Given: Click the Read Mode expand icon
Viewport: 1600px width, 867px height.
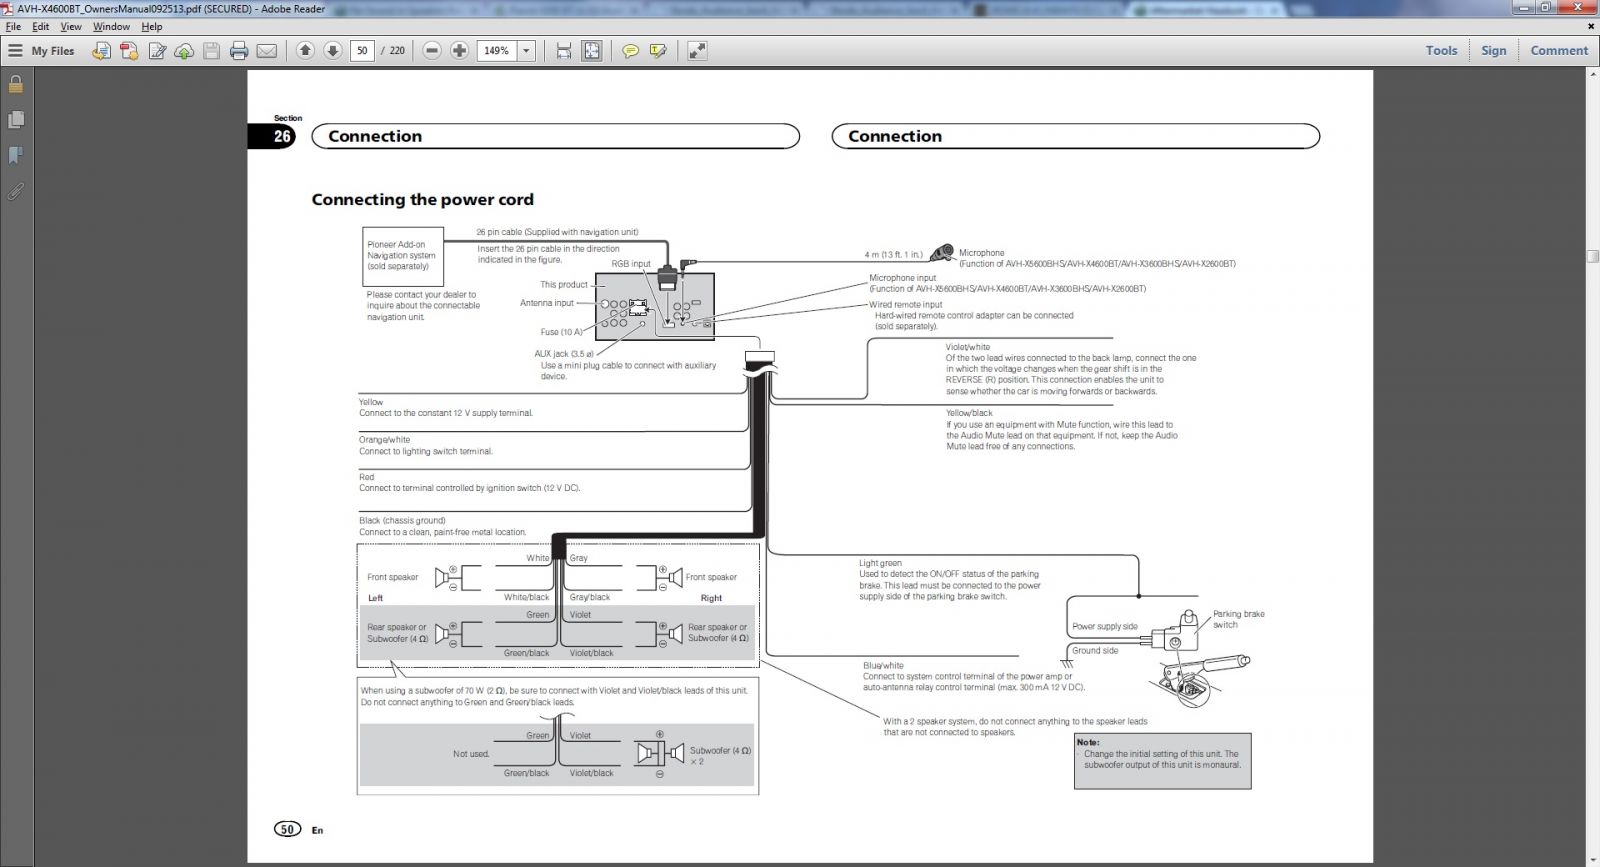Looking at the screenshot, I should [x=697, y=50].
